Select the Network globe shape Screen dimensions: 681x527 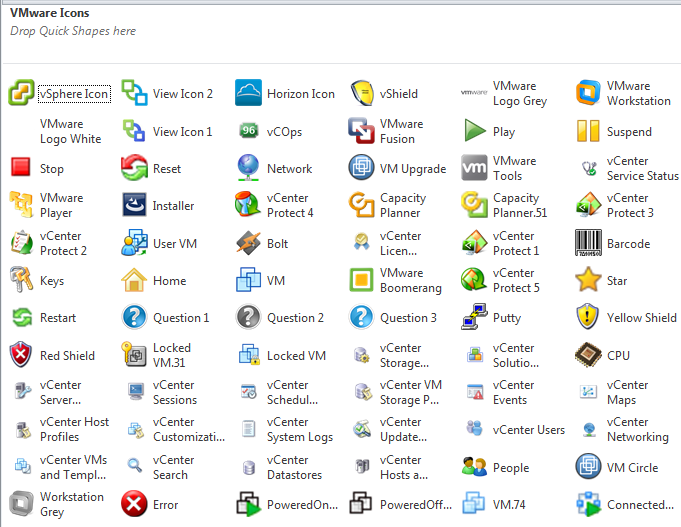point(248,168)
